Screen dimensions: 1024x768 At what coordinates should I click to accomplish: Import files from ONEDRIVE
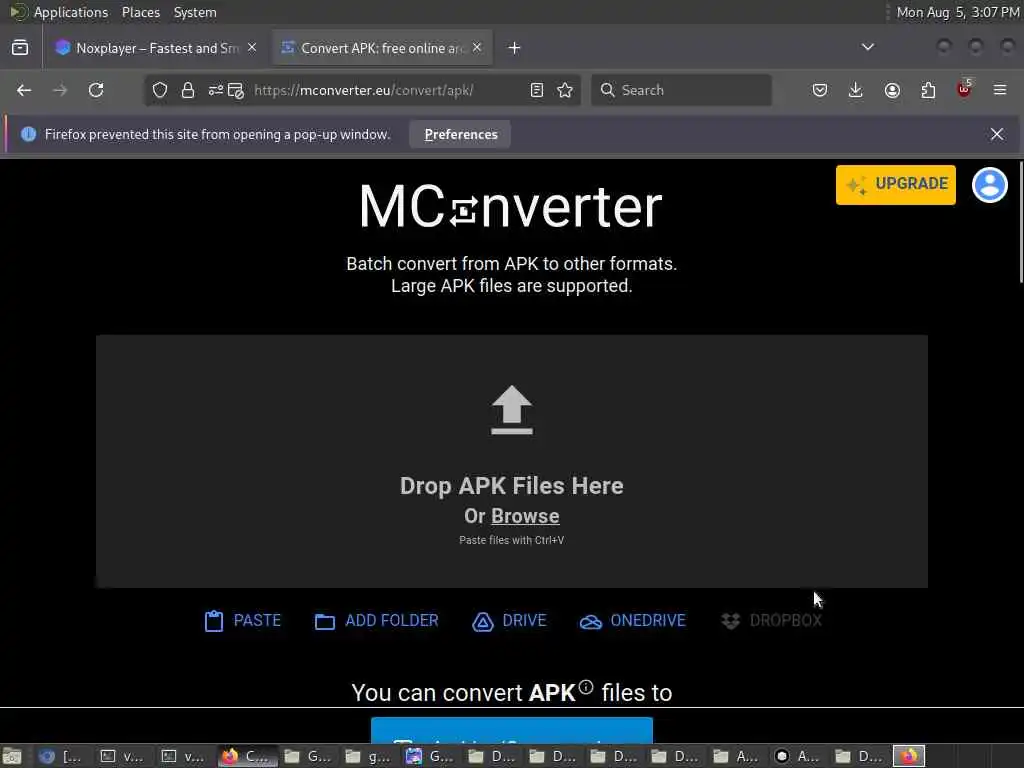click(632, 620)
